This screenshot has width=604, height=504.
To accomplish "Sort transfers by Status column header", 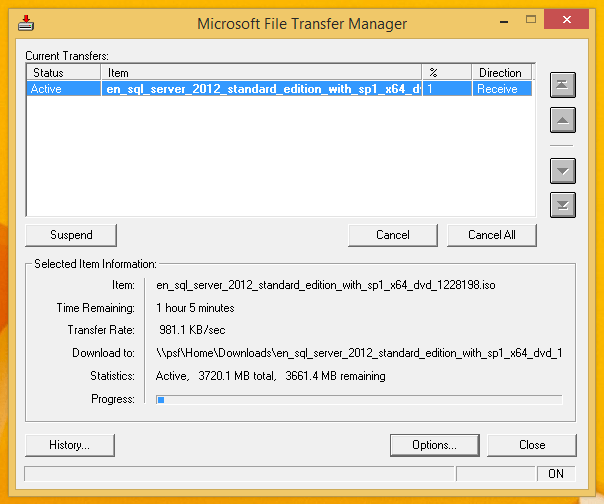I will coord(64,72).
